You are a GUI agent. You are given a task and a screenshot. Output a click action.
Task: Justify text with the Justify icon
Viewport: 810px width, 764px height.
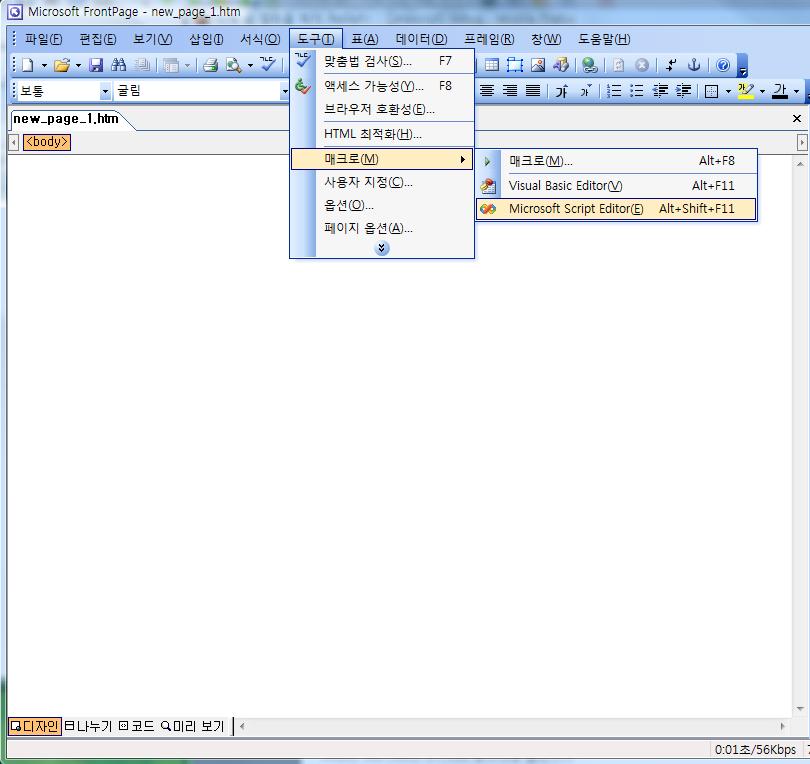(x=533, y=91)
